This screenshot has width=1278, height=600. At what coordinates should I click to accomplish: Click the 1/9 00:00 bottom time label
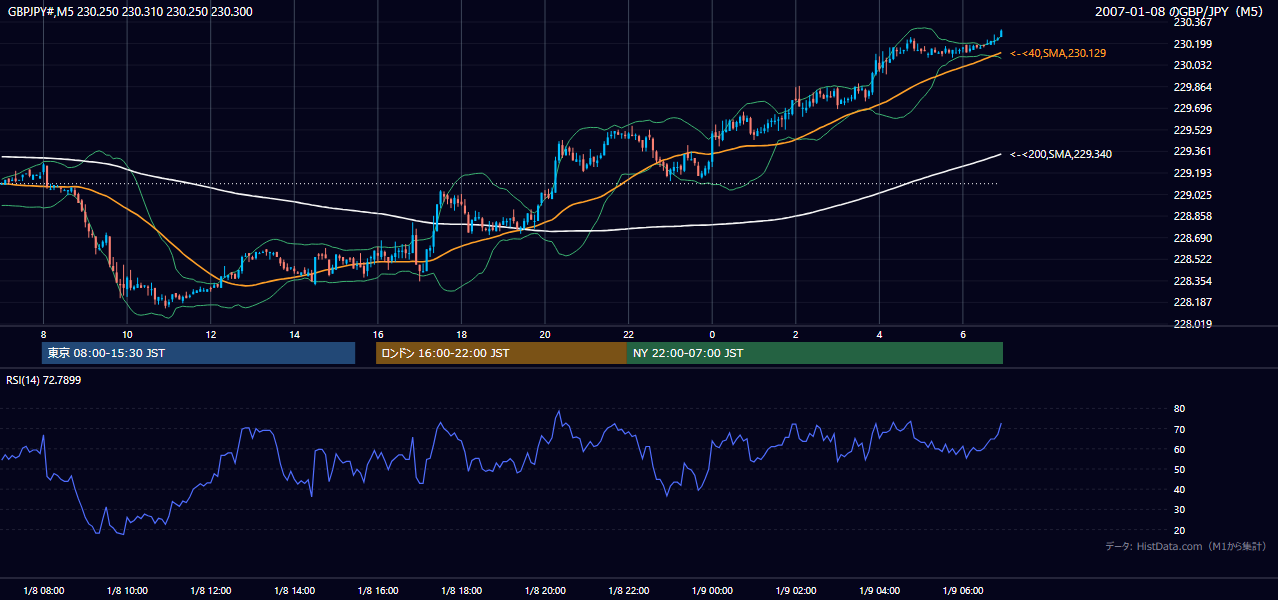712,591
